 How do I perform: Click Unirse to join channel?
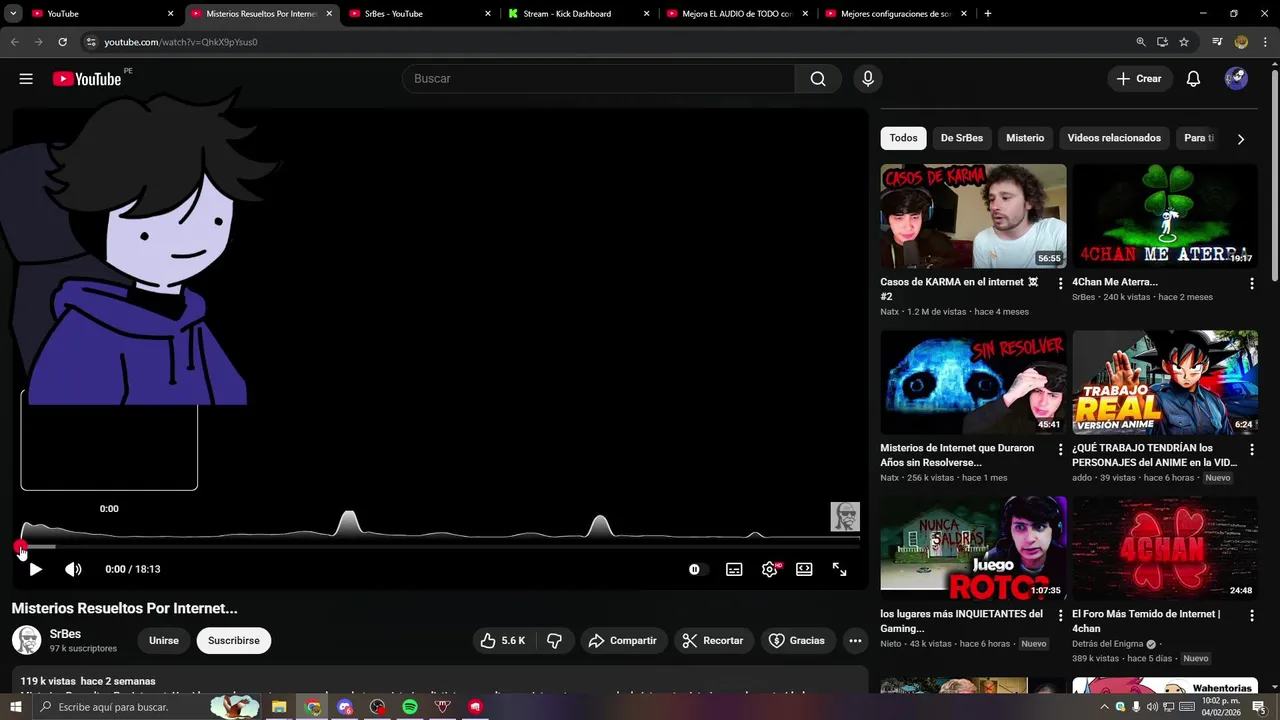[164, 641]
